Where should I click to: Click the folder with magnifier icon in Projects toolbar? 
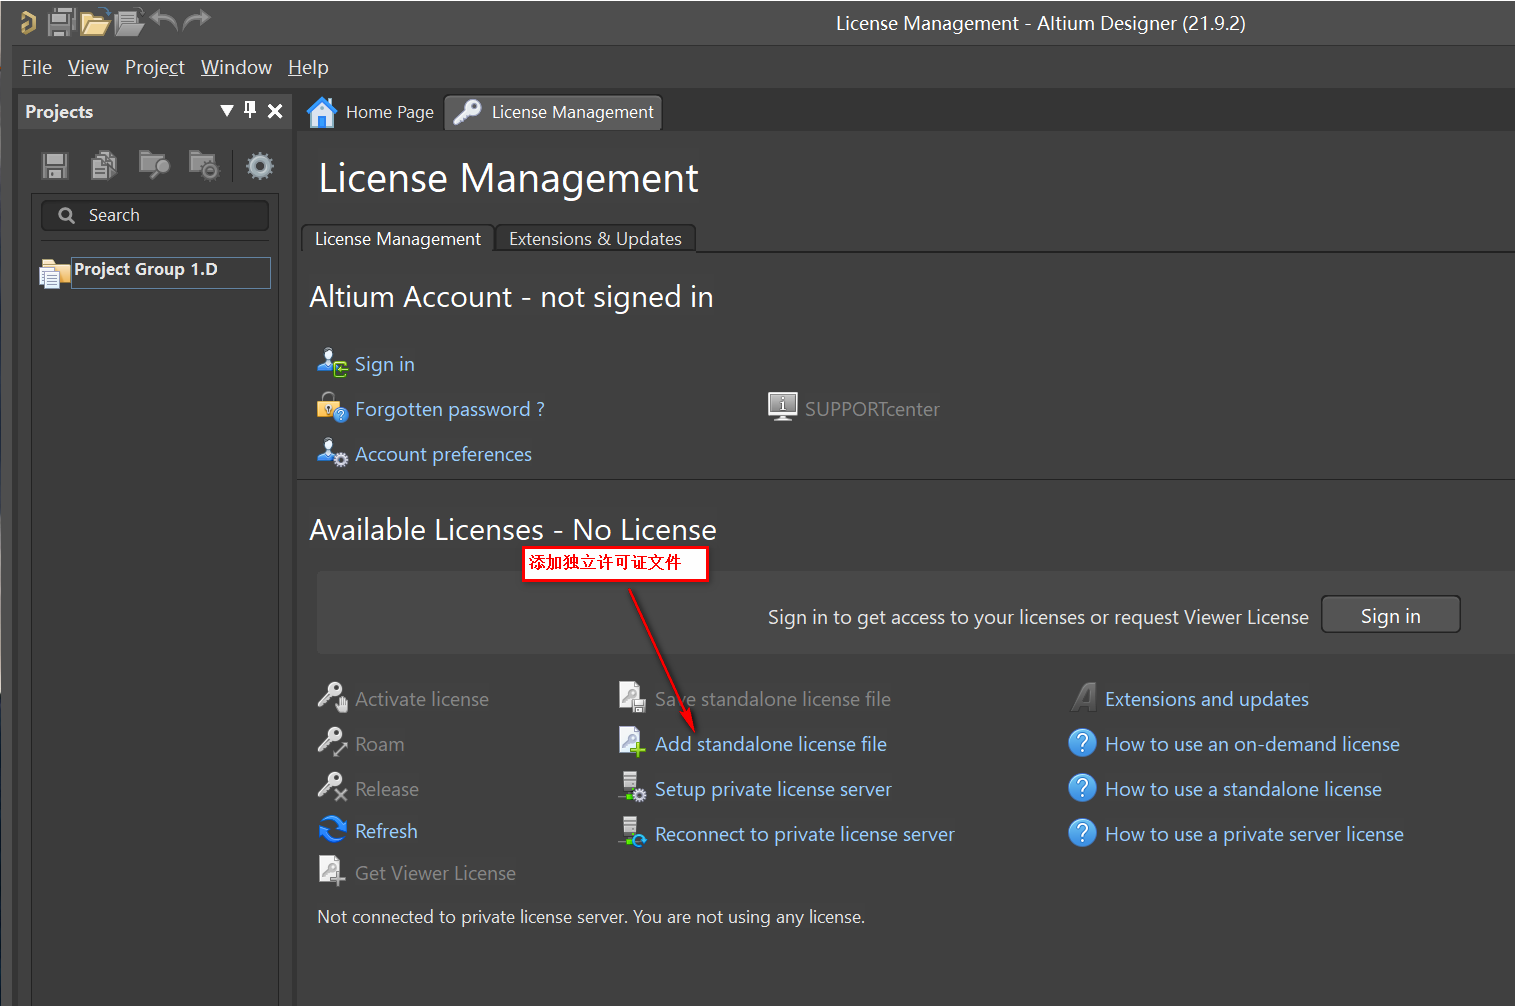pyautogui.click(x=153, y=165)
